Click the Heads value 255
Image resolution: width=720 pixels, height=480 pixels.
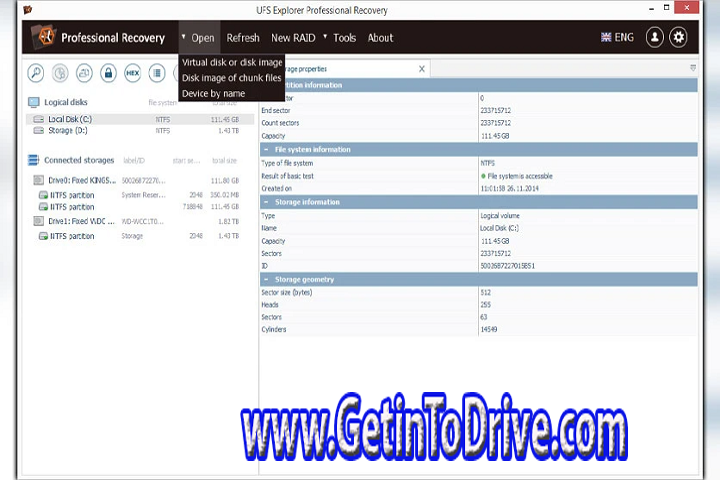coord(485,305)
